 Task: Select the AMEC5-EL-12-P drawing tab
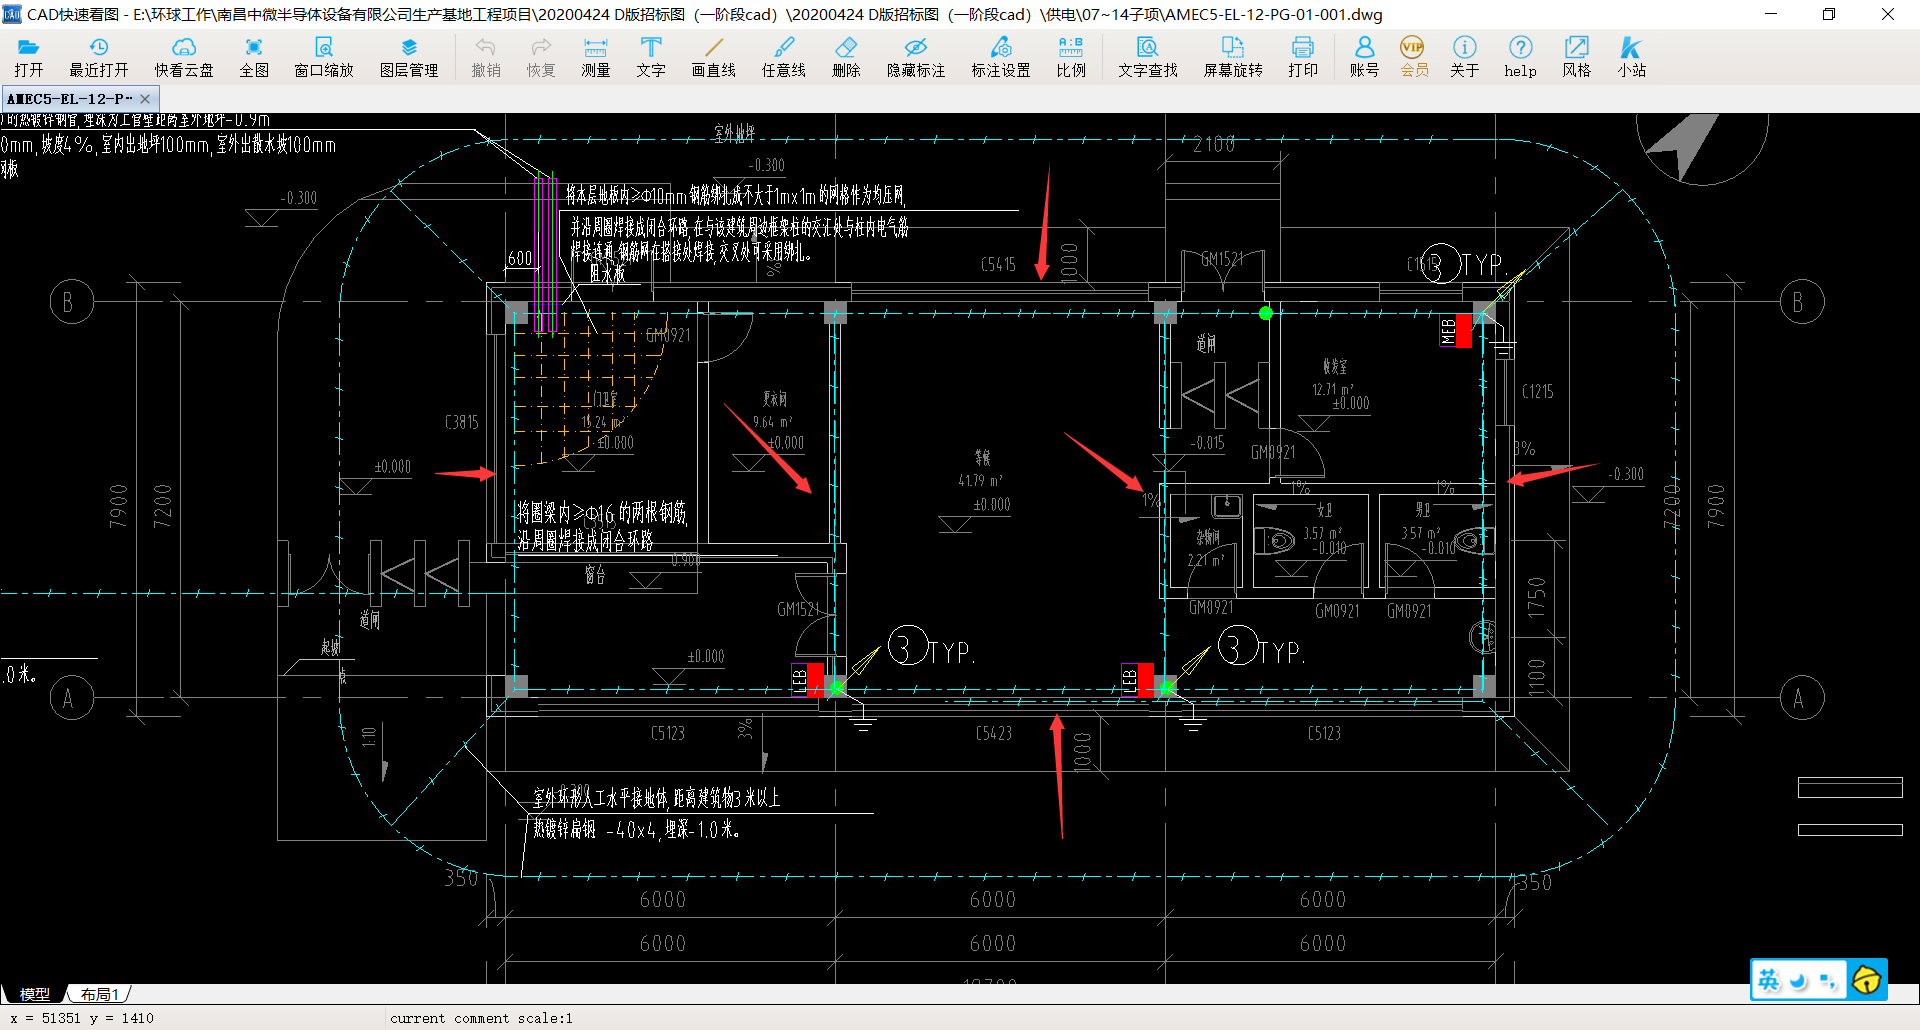click(70, 99)
